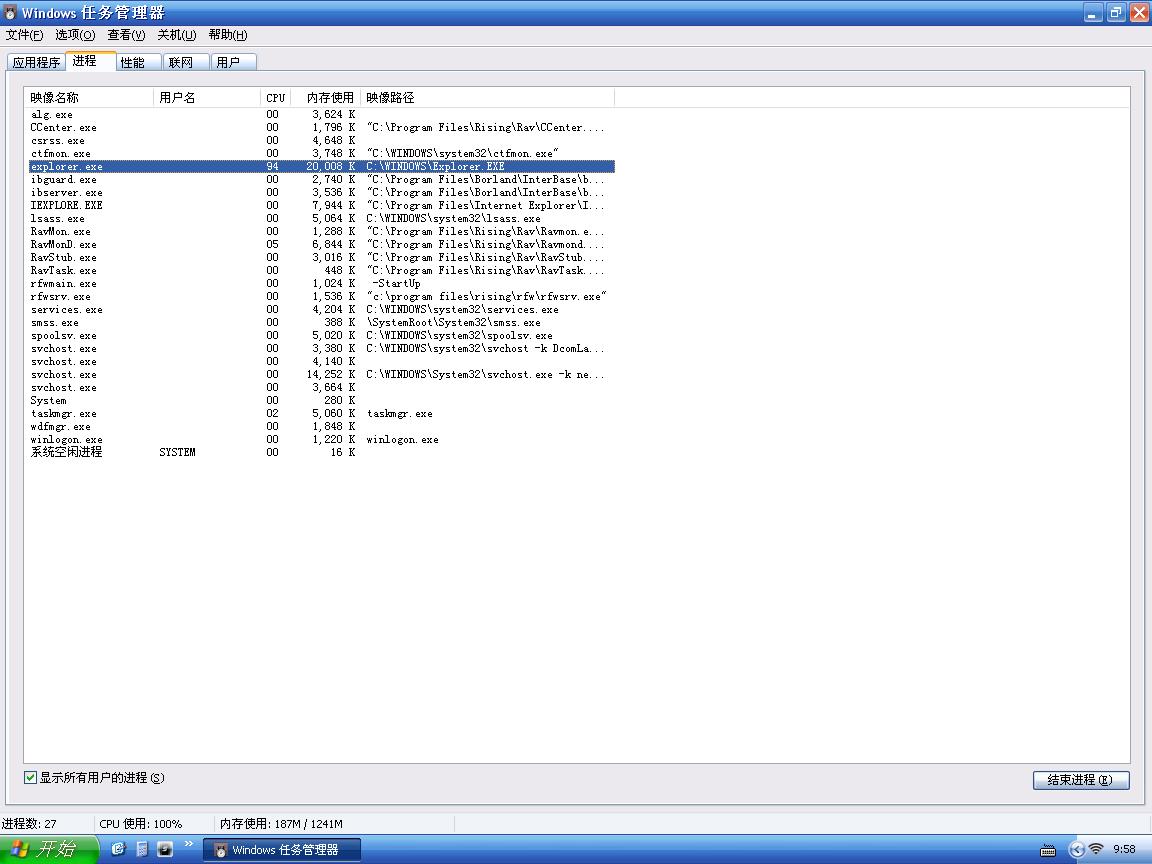Click the wireless network tray icon

point(1095,849)
